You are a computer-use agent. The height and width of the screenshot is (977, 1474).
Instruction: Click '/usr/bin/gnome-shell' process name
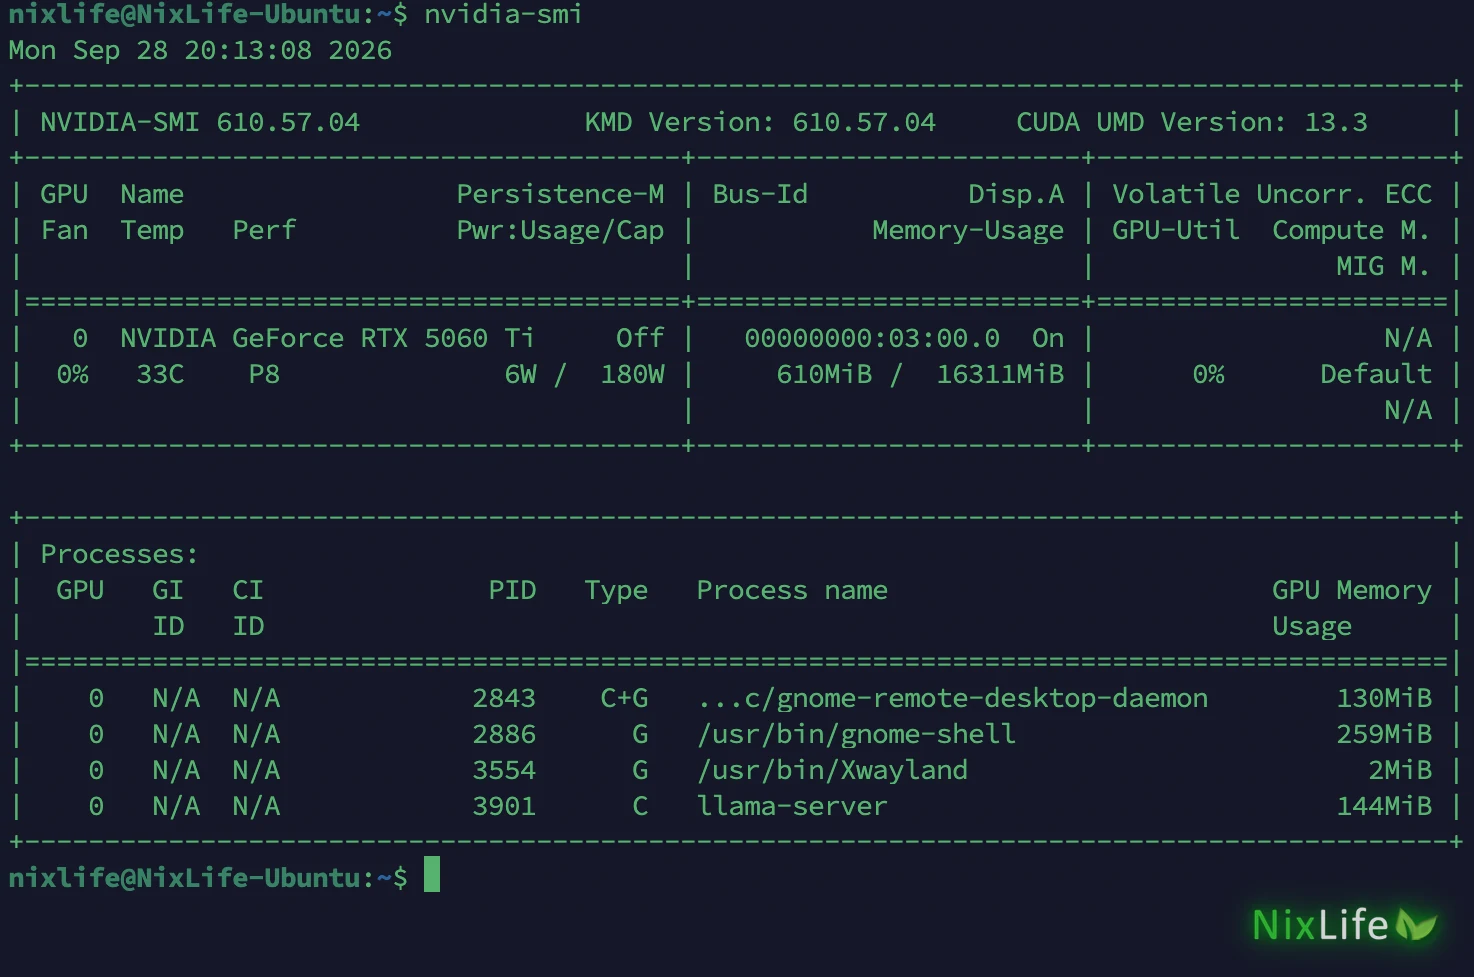click(856, 734)
